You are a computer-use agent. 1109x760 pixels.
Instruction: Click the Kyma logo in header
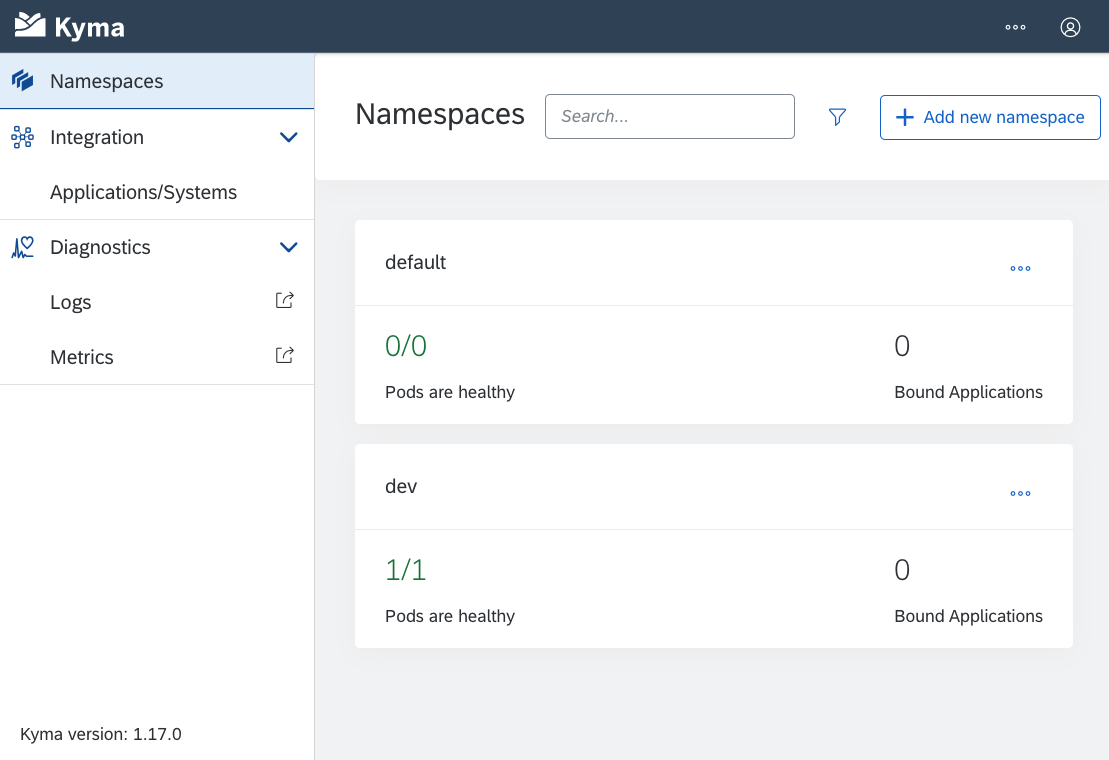tap(69, 26)
